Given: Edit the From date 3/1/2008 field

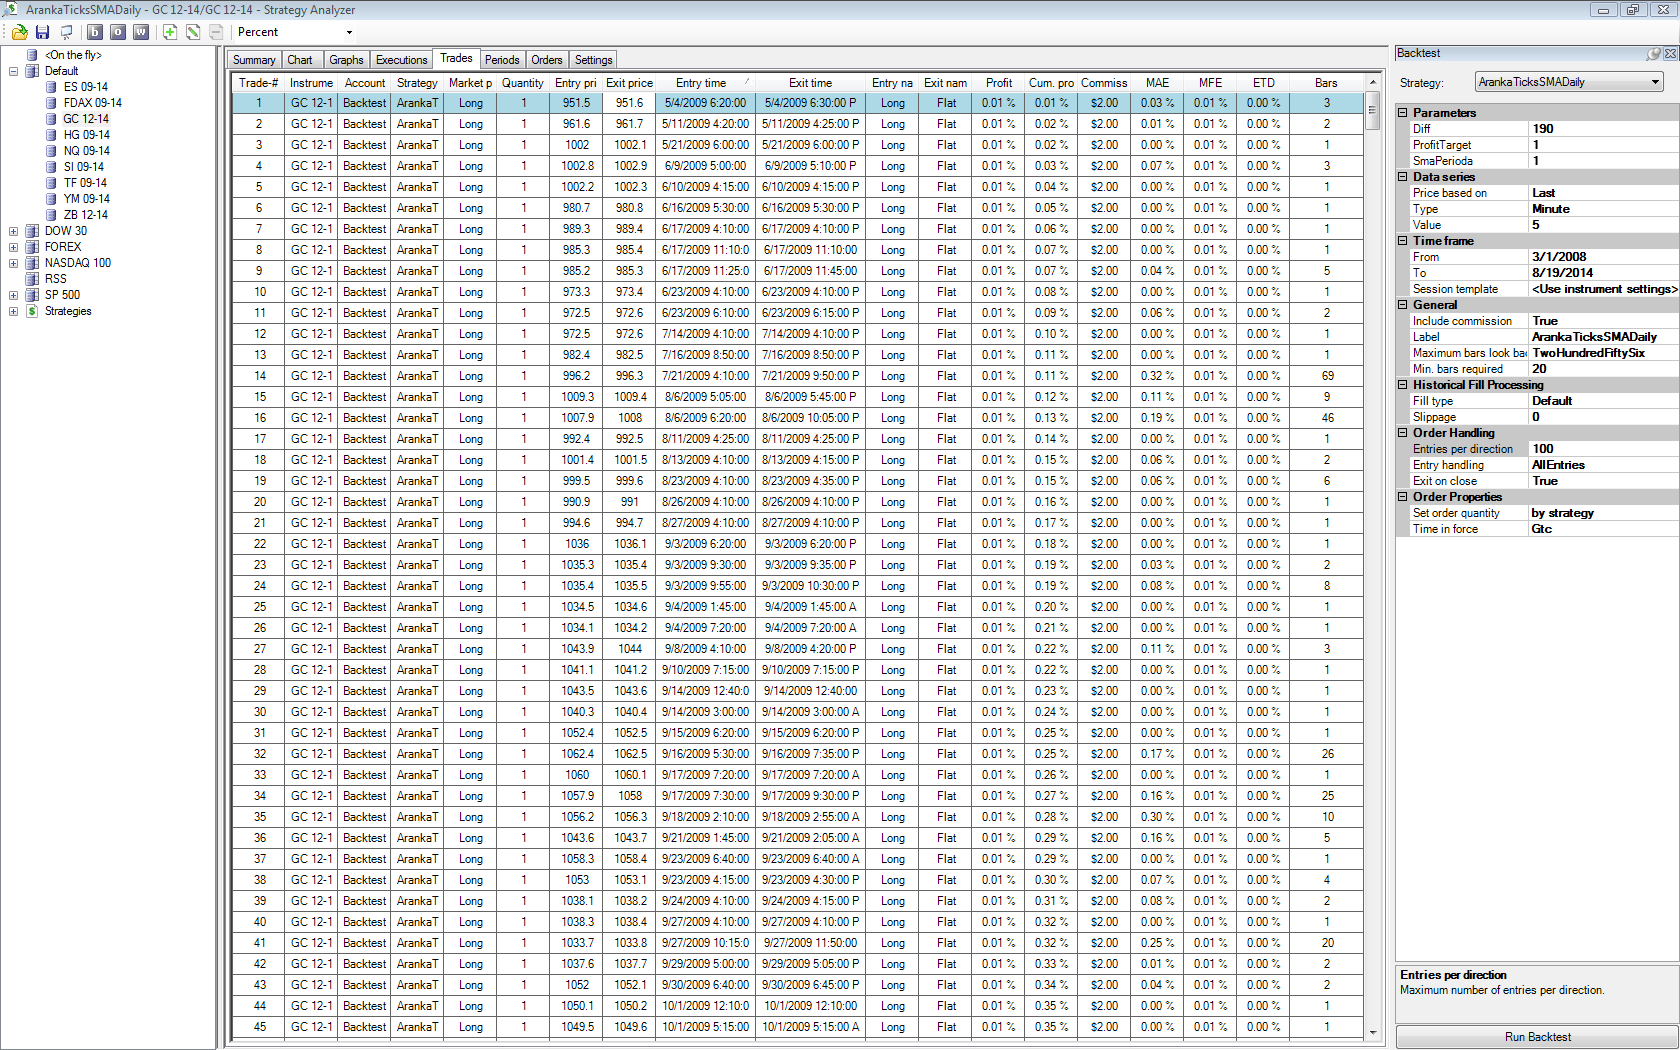Looking at the screenshot, I should point(1603,257).
